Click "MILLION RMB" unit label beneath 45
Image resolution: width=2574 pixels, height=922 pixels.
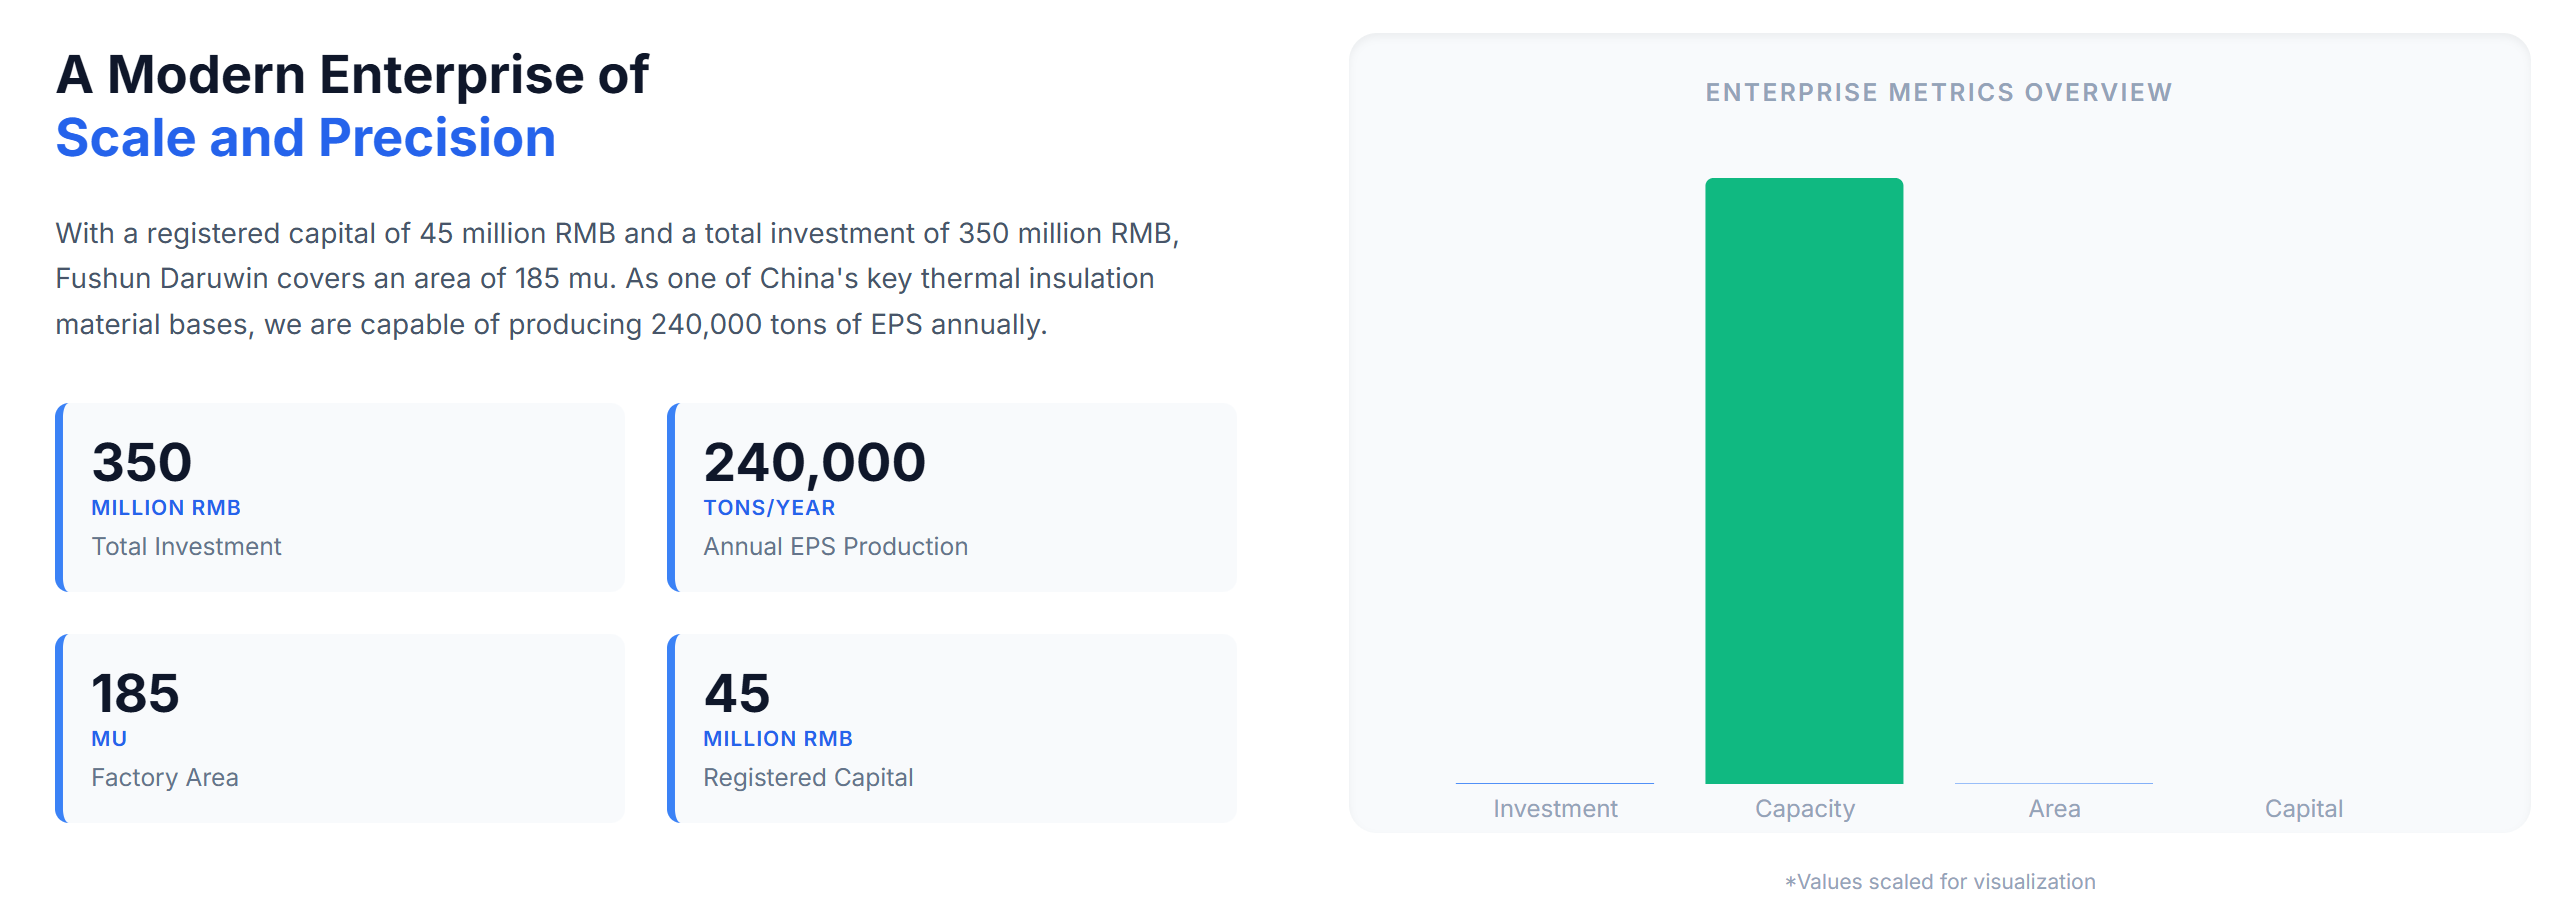coord(777,739)
